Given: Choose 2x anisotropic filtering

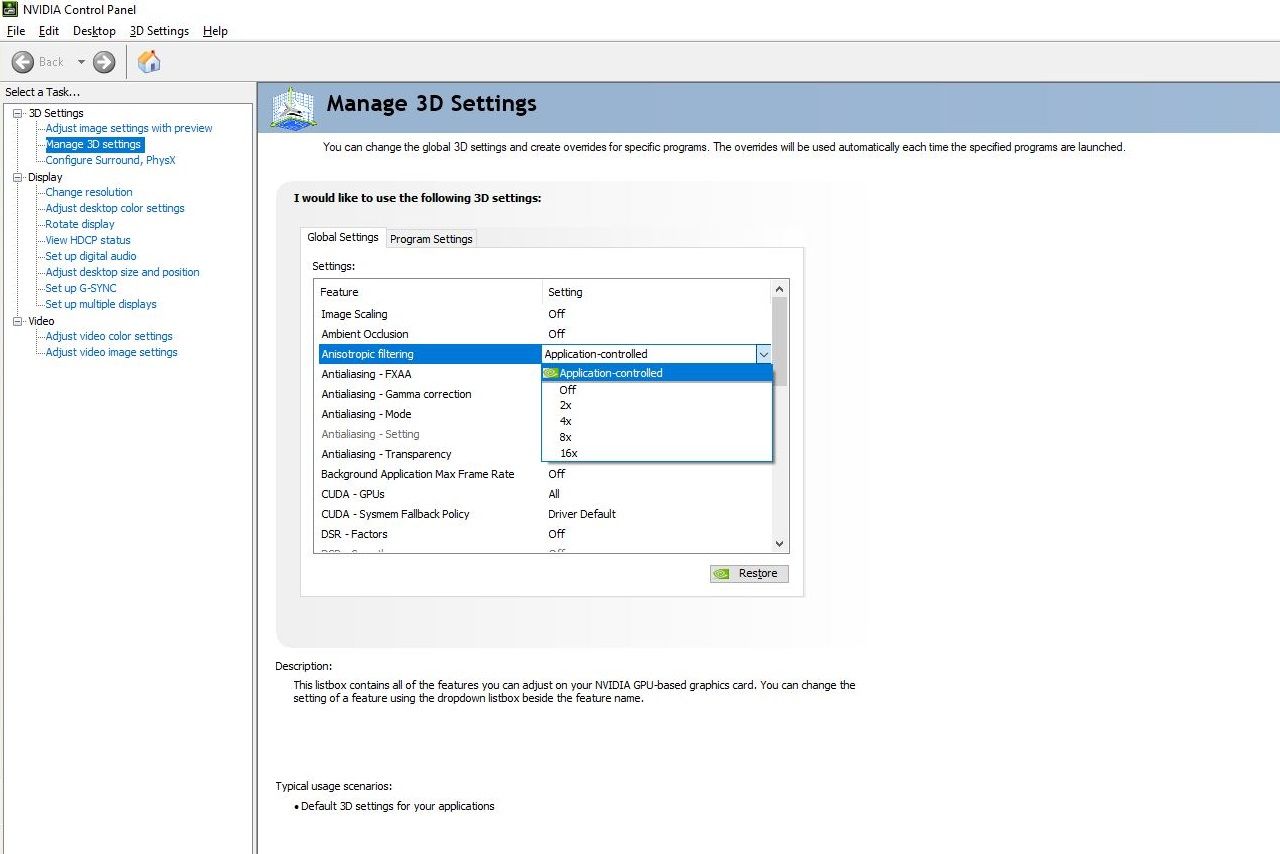Looking at the screenshot, I should 657,405.
